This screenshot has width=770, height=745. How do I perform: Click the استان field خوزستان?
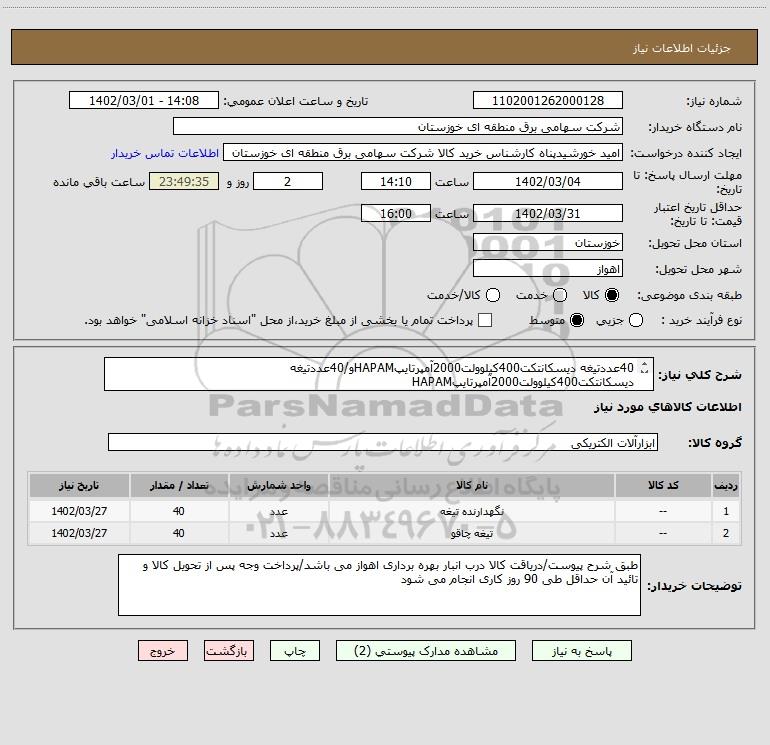(548, 242)
